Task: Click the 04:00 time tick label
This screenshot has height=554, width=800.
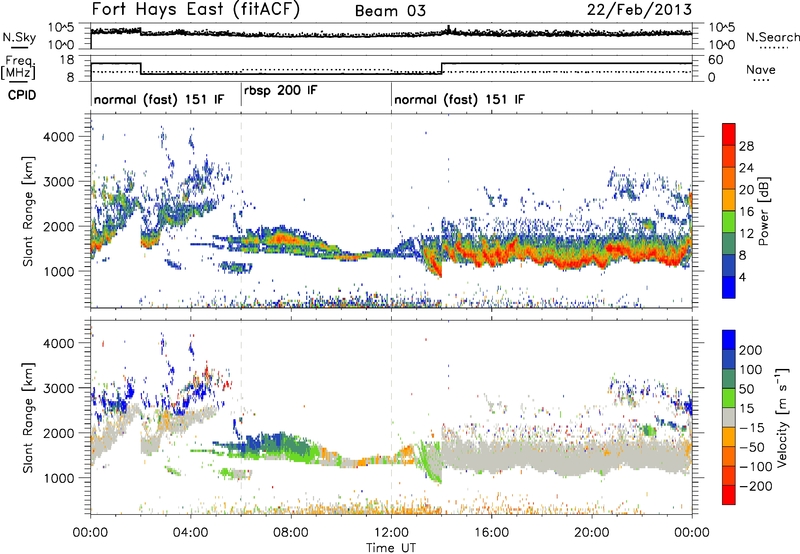Action: [190, 533]
